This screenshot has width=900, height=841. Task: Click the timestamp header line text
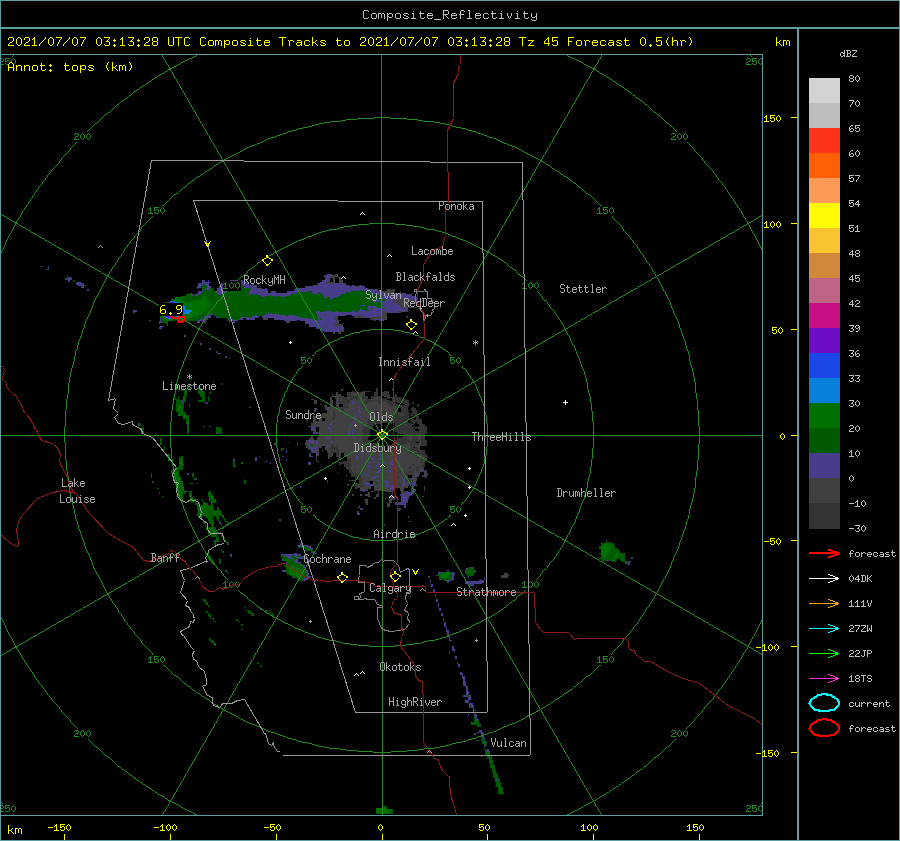pos(350,42)
